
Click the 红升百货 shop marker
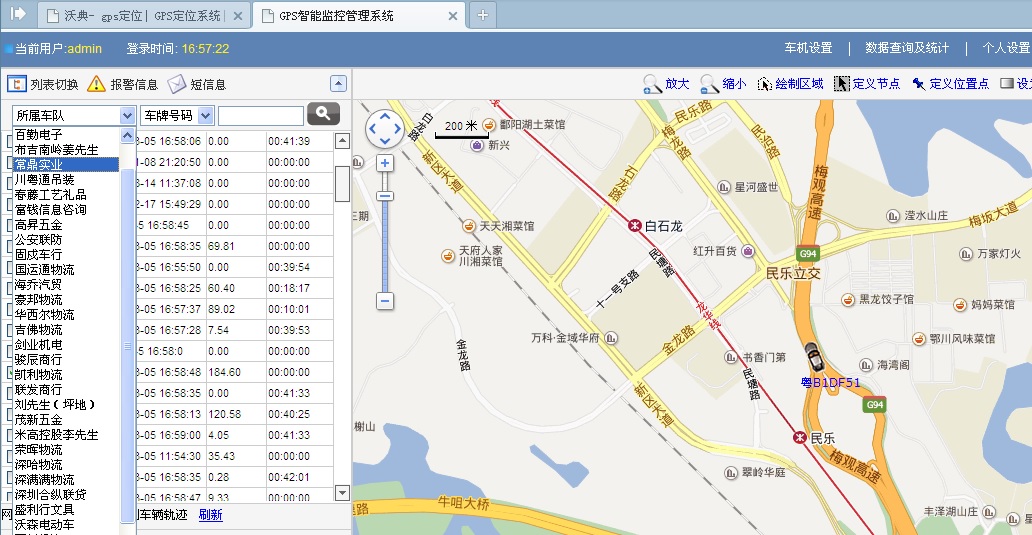click(748, 251)
